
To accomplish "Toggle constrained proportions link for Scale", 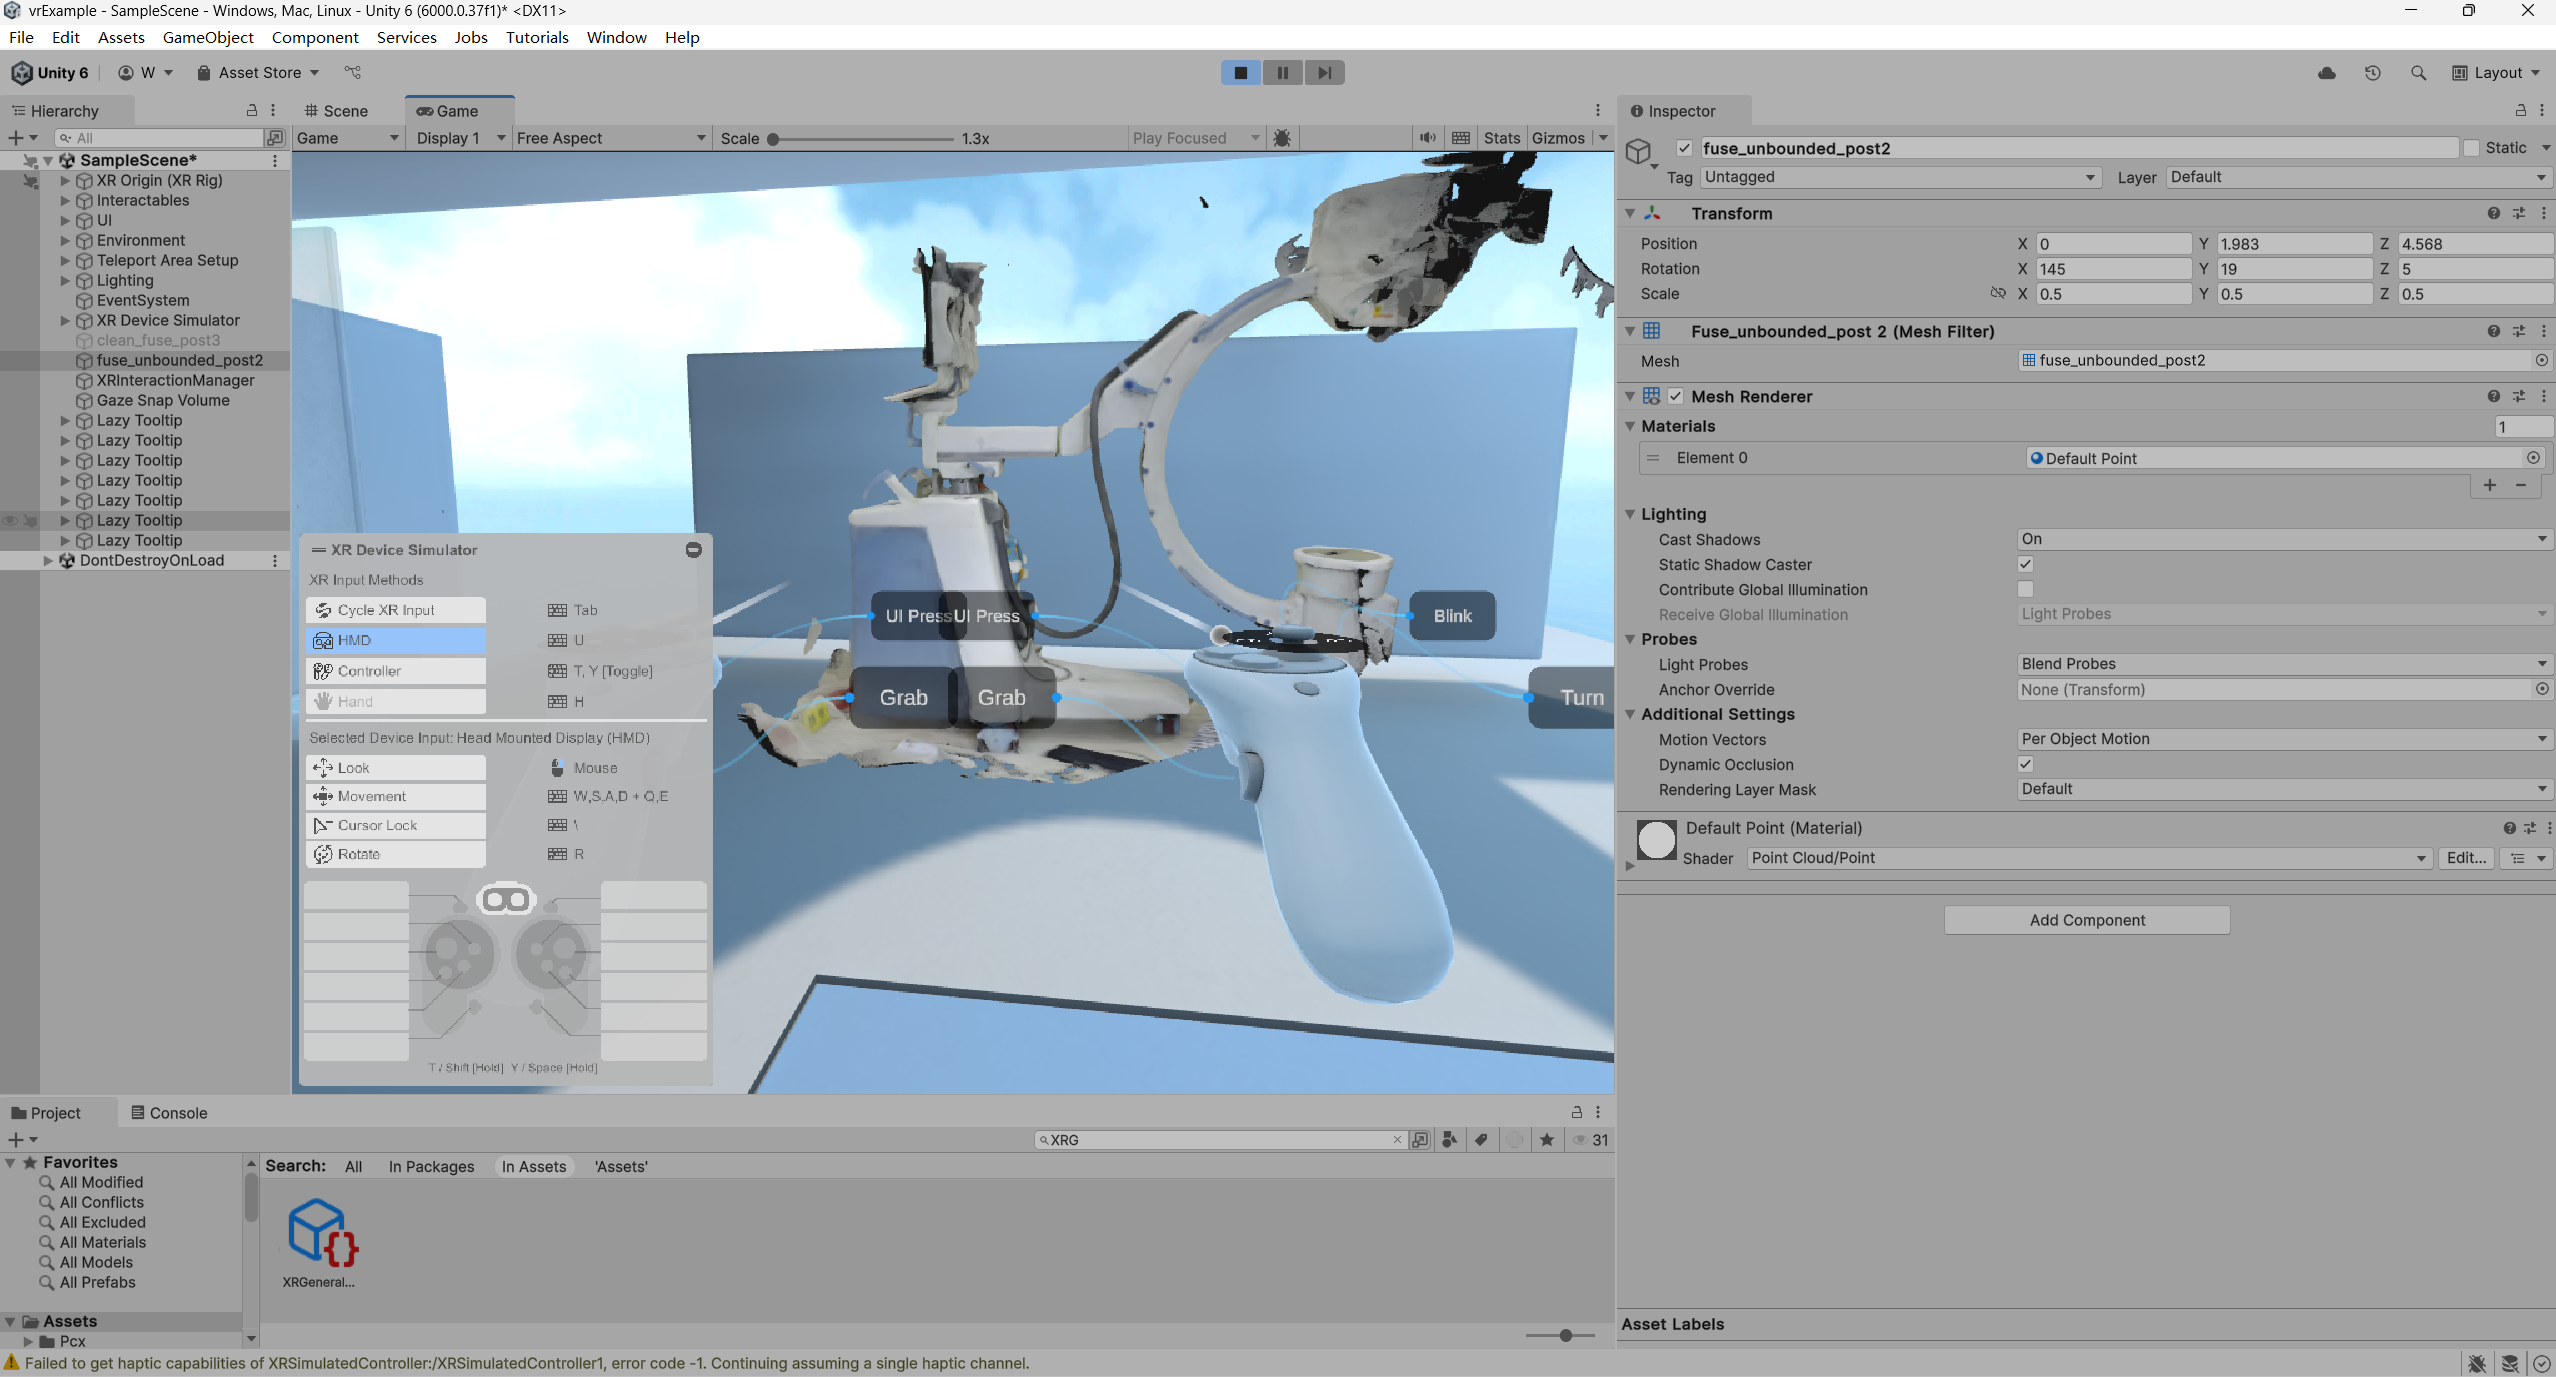I will (x=1997, y=293).
